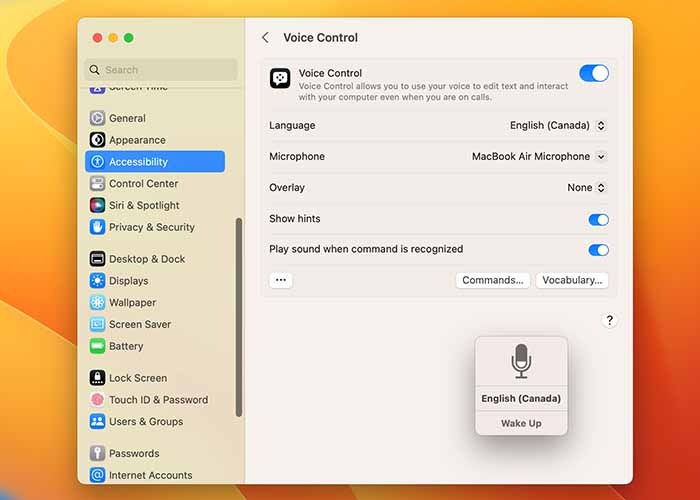Viewport: 700px width, 500px height.
Task: Open the ellipsis more options menu
Action: tap(281, 280)
